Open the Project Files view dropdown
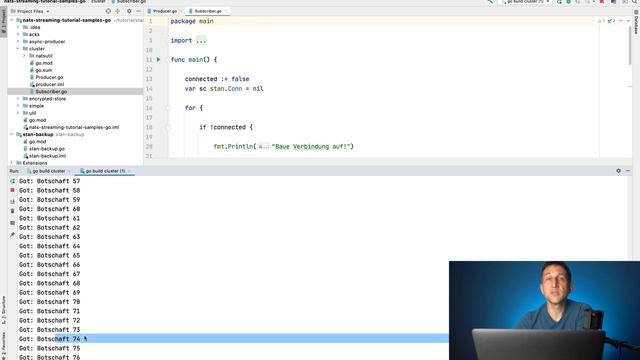Screen dimensions: 640x360 click(30, 11)
